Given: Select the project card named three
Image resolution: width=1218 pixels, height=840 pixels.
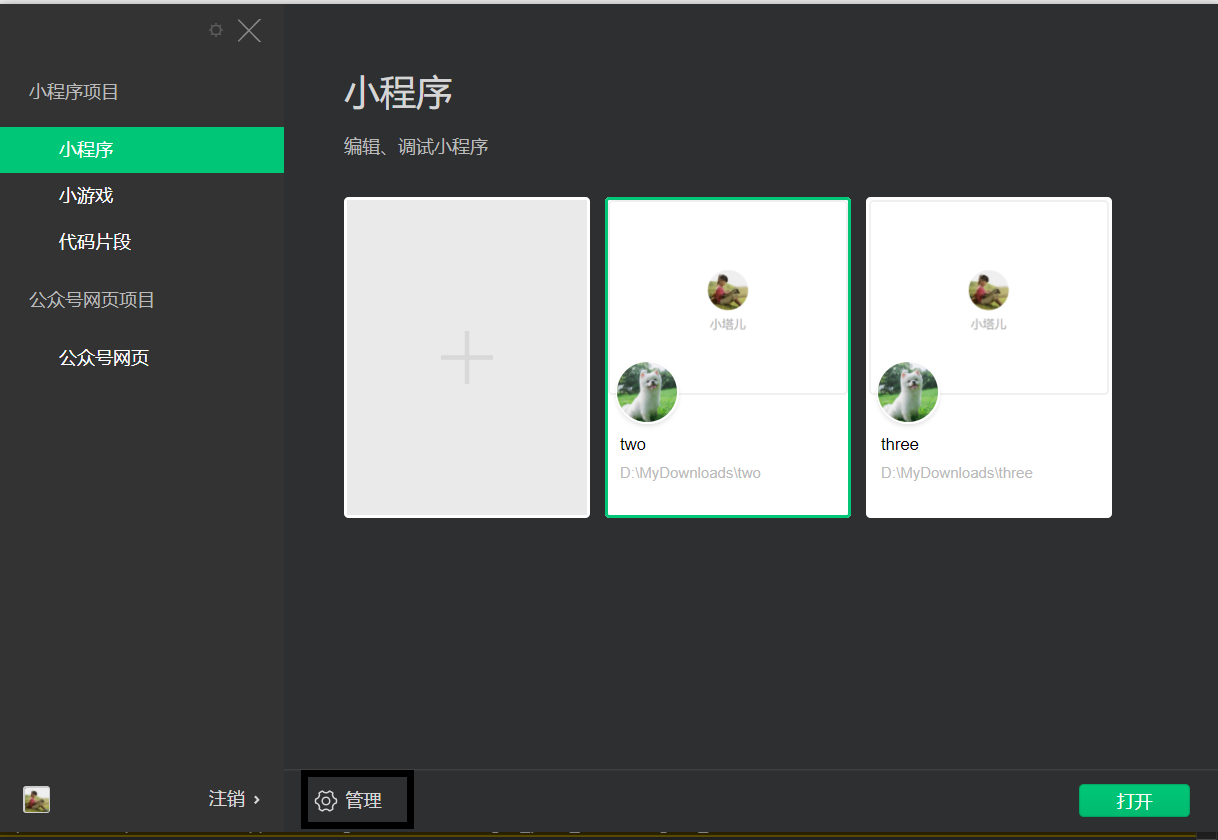Looking at the screenshot, I should 989,357.
